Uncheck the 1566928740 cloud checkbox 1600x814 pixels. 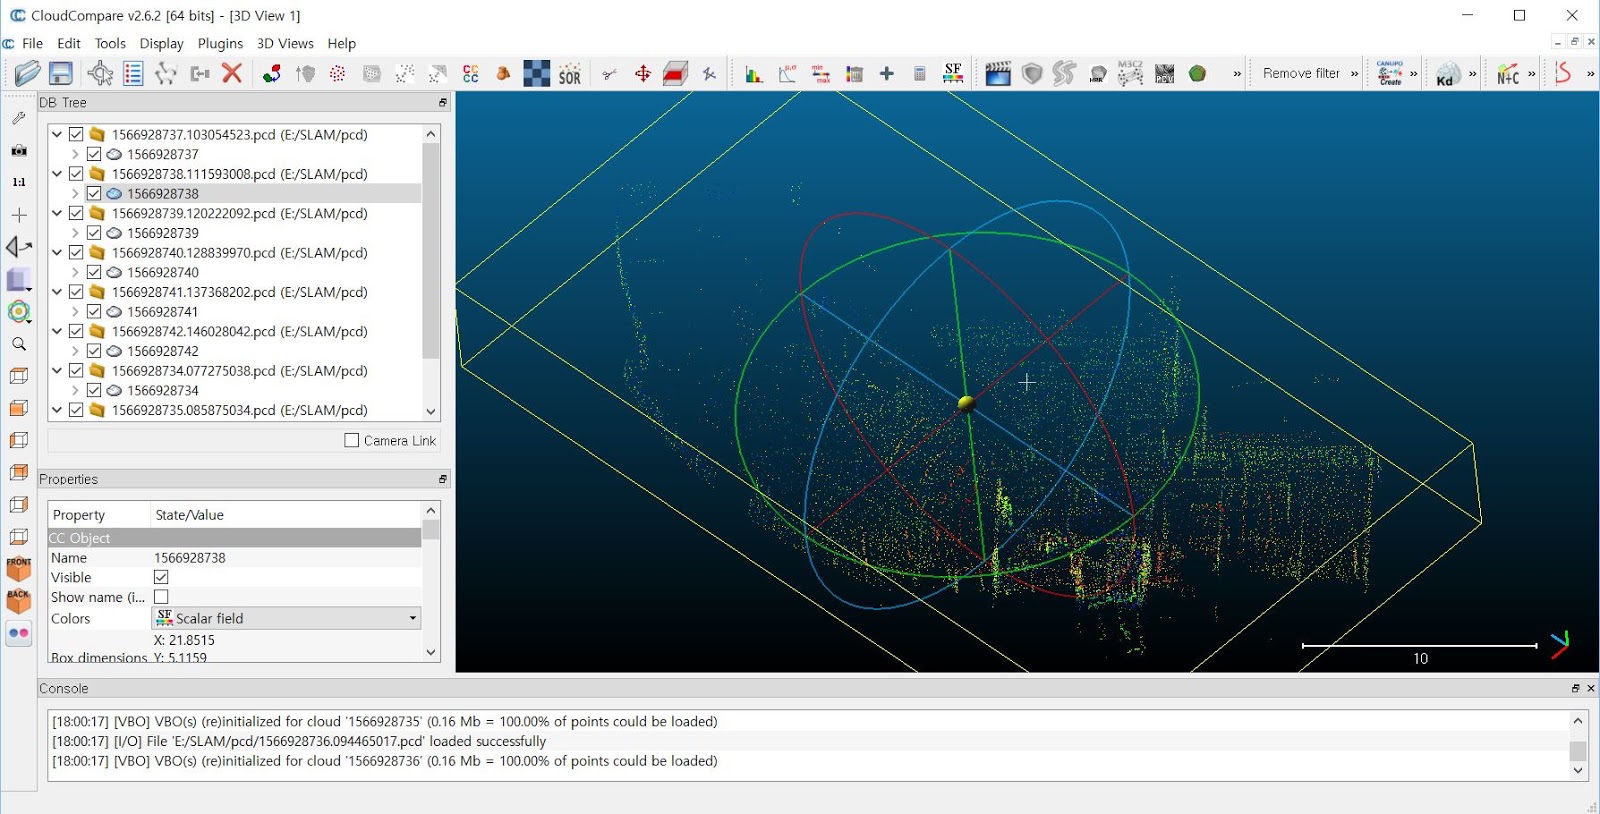pyautogui.click(x=94, y=272)
